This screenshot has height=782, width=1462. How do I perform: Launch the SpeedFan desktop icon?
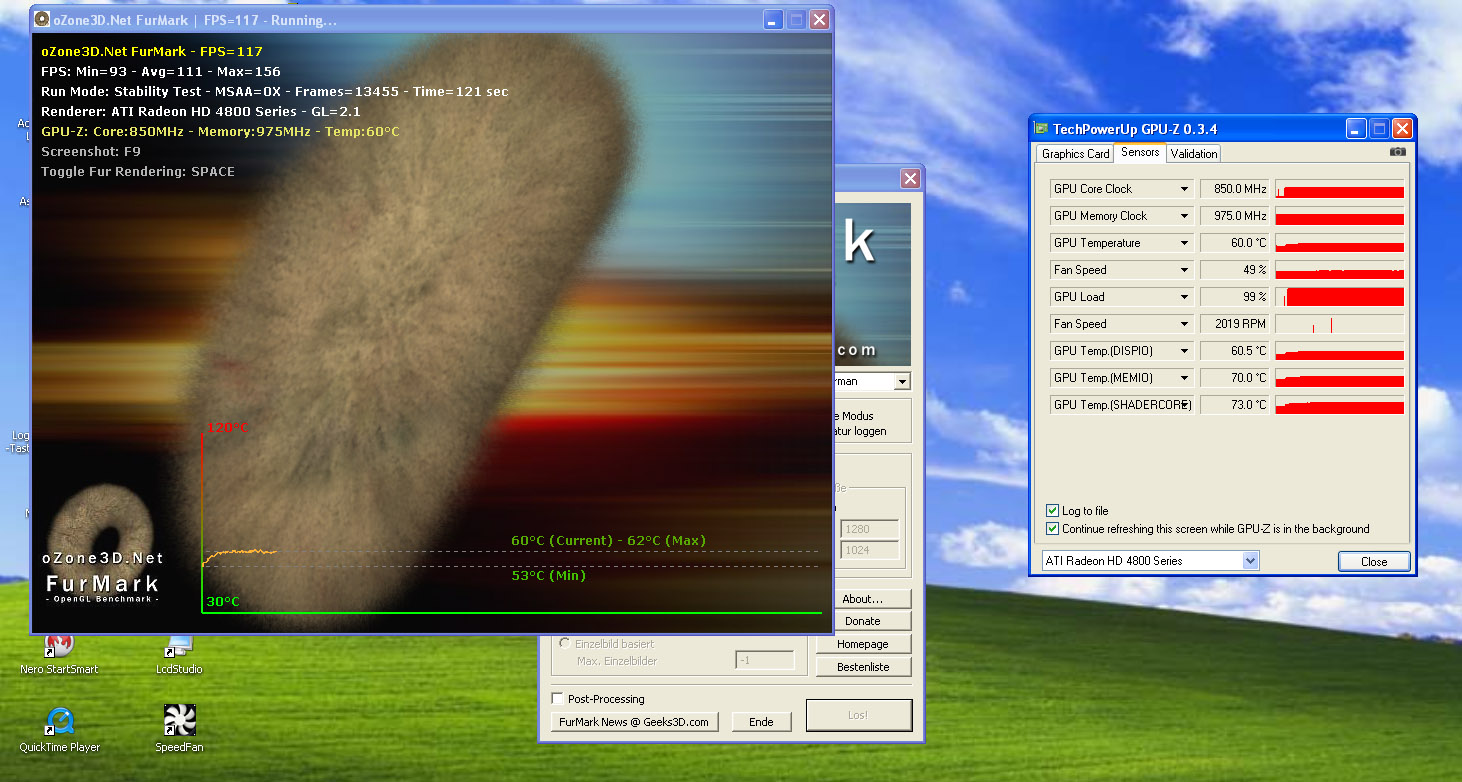click(x=179, y=729)
